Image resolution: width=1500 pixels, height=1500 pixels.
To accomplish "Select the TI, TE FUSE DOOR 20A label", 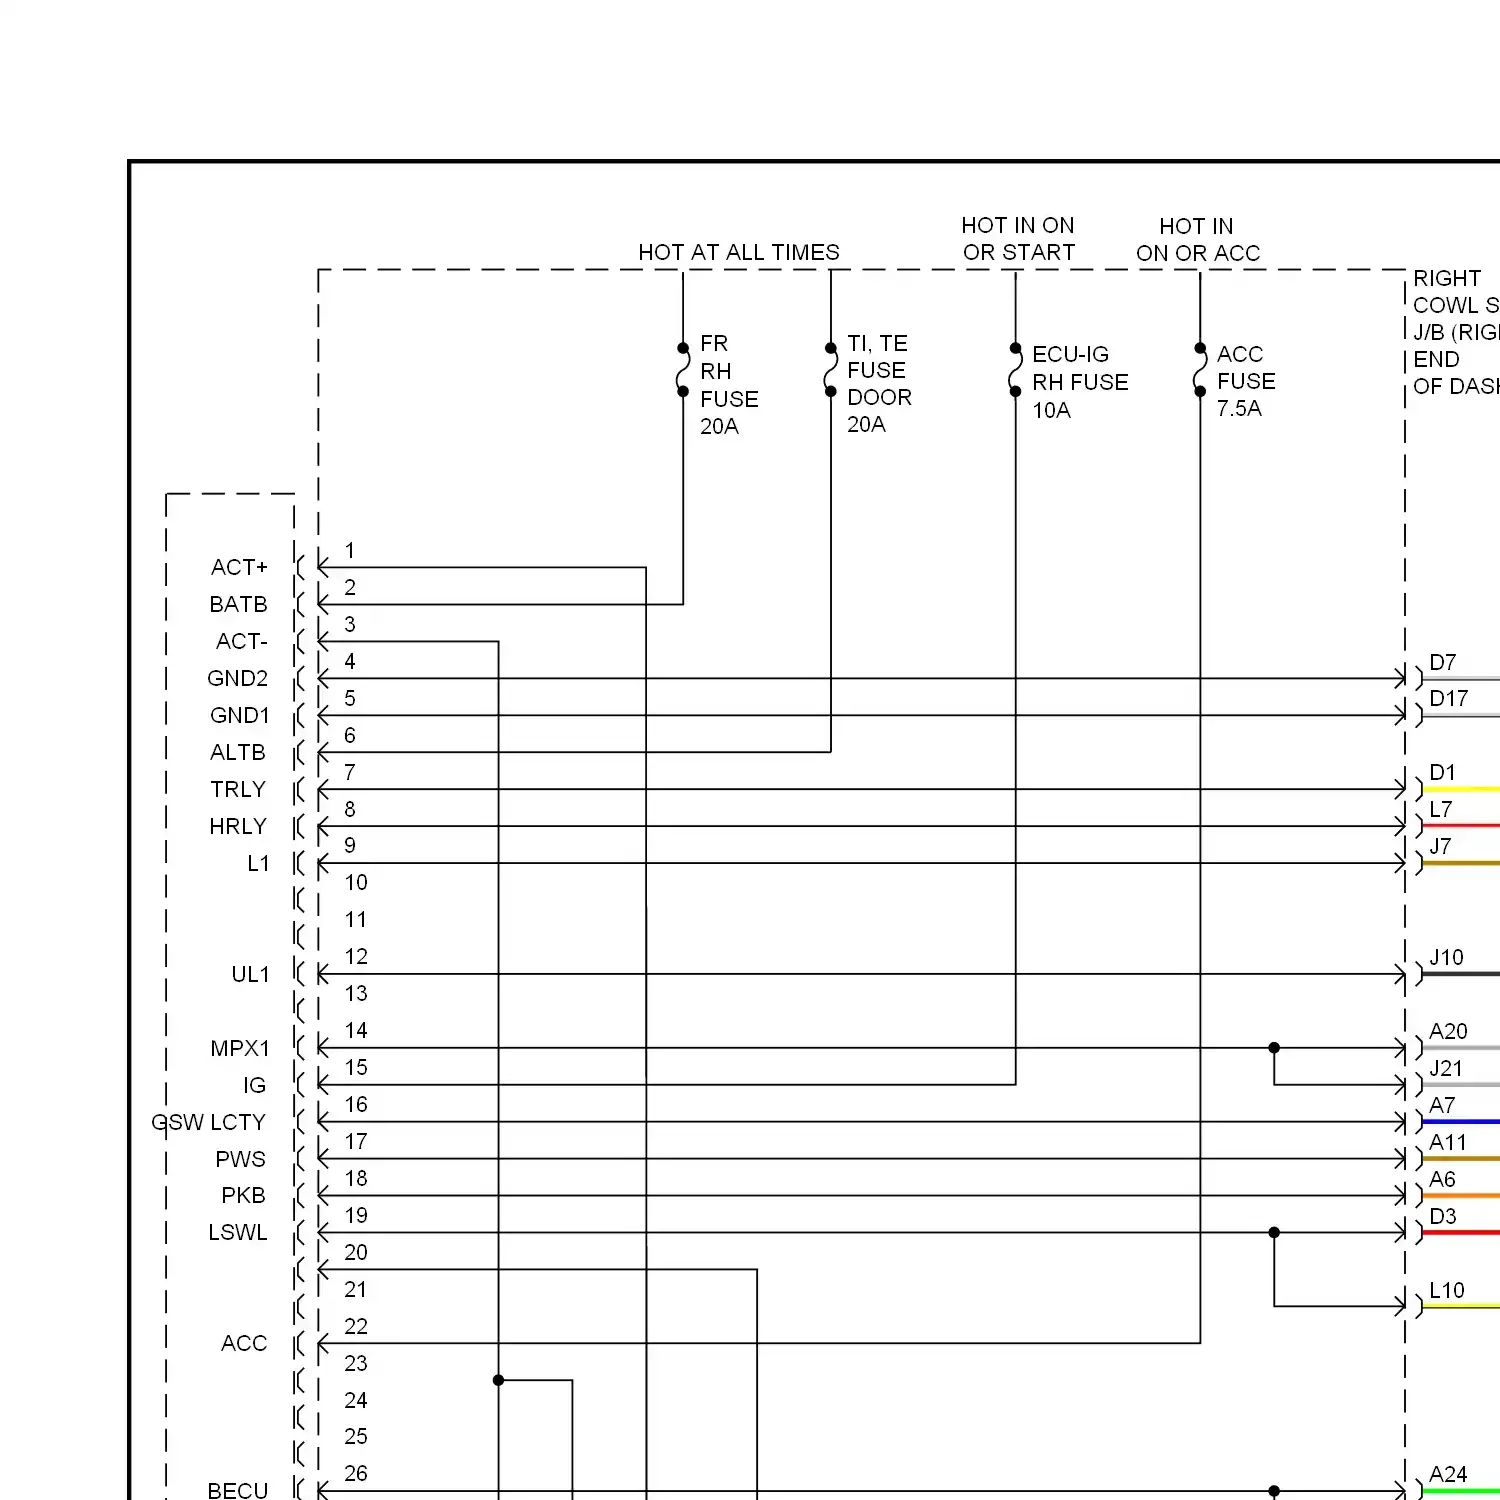I will (879, 384).
